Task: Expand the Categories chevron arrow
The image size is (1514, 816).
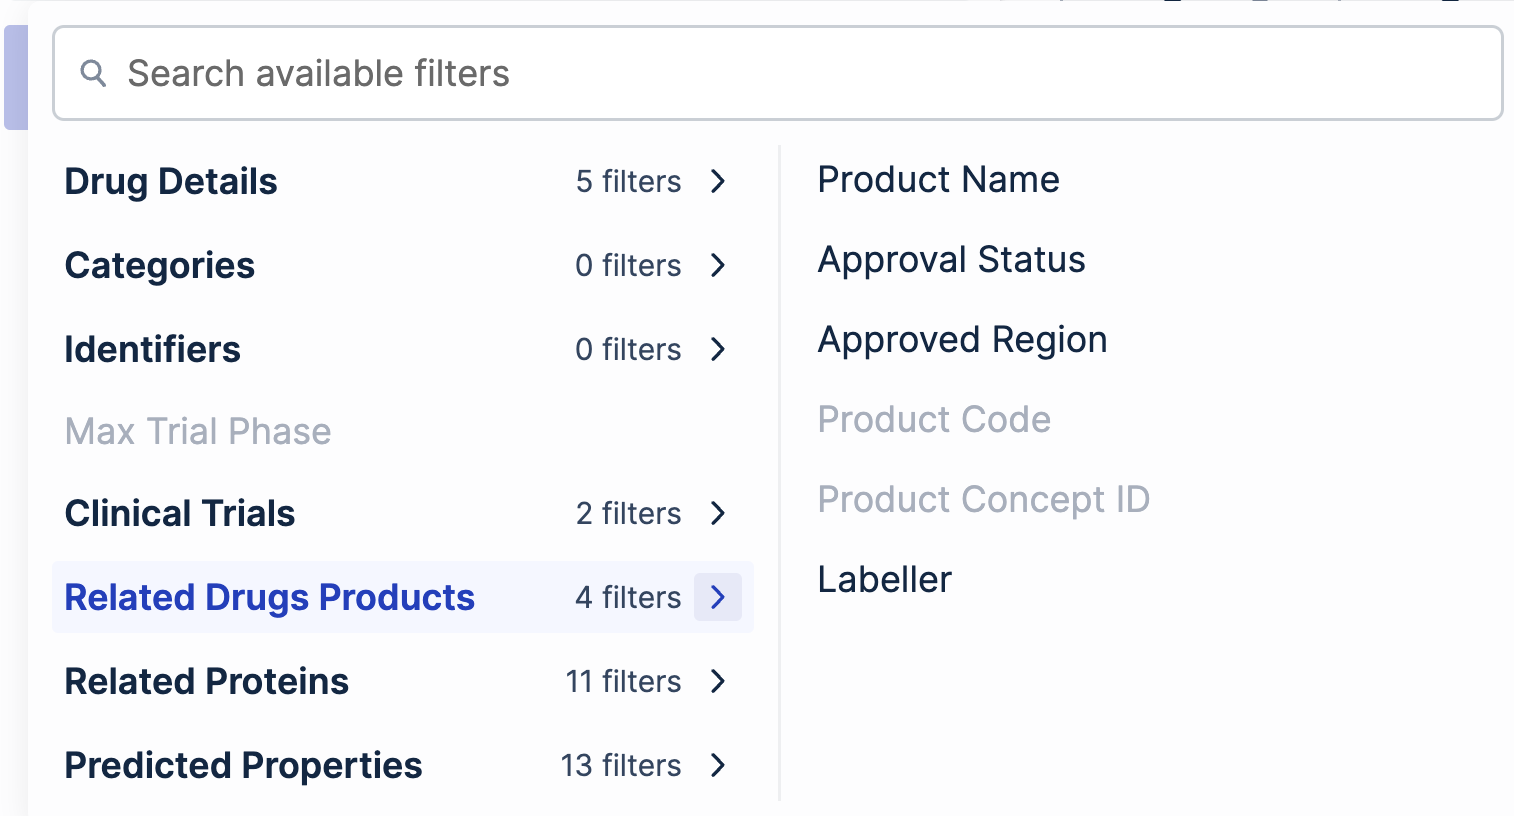Action: [x=718, y=265]
